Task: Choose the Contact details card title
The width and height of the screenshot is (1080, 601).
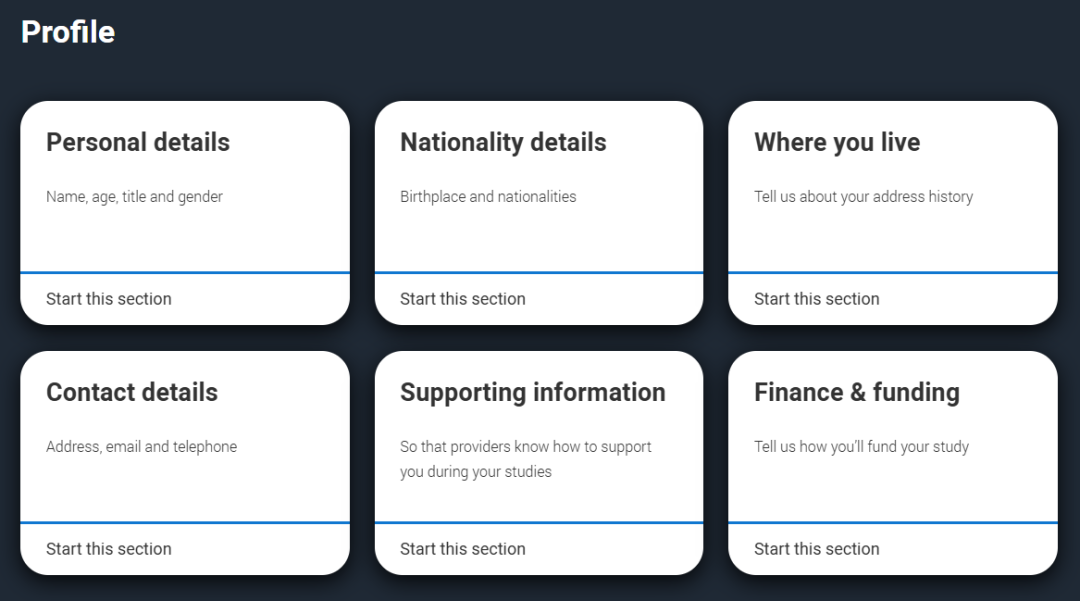Action: click(132, 392)
